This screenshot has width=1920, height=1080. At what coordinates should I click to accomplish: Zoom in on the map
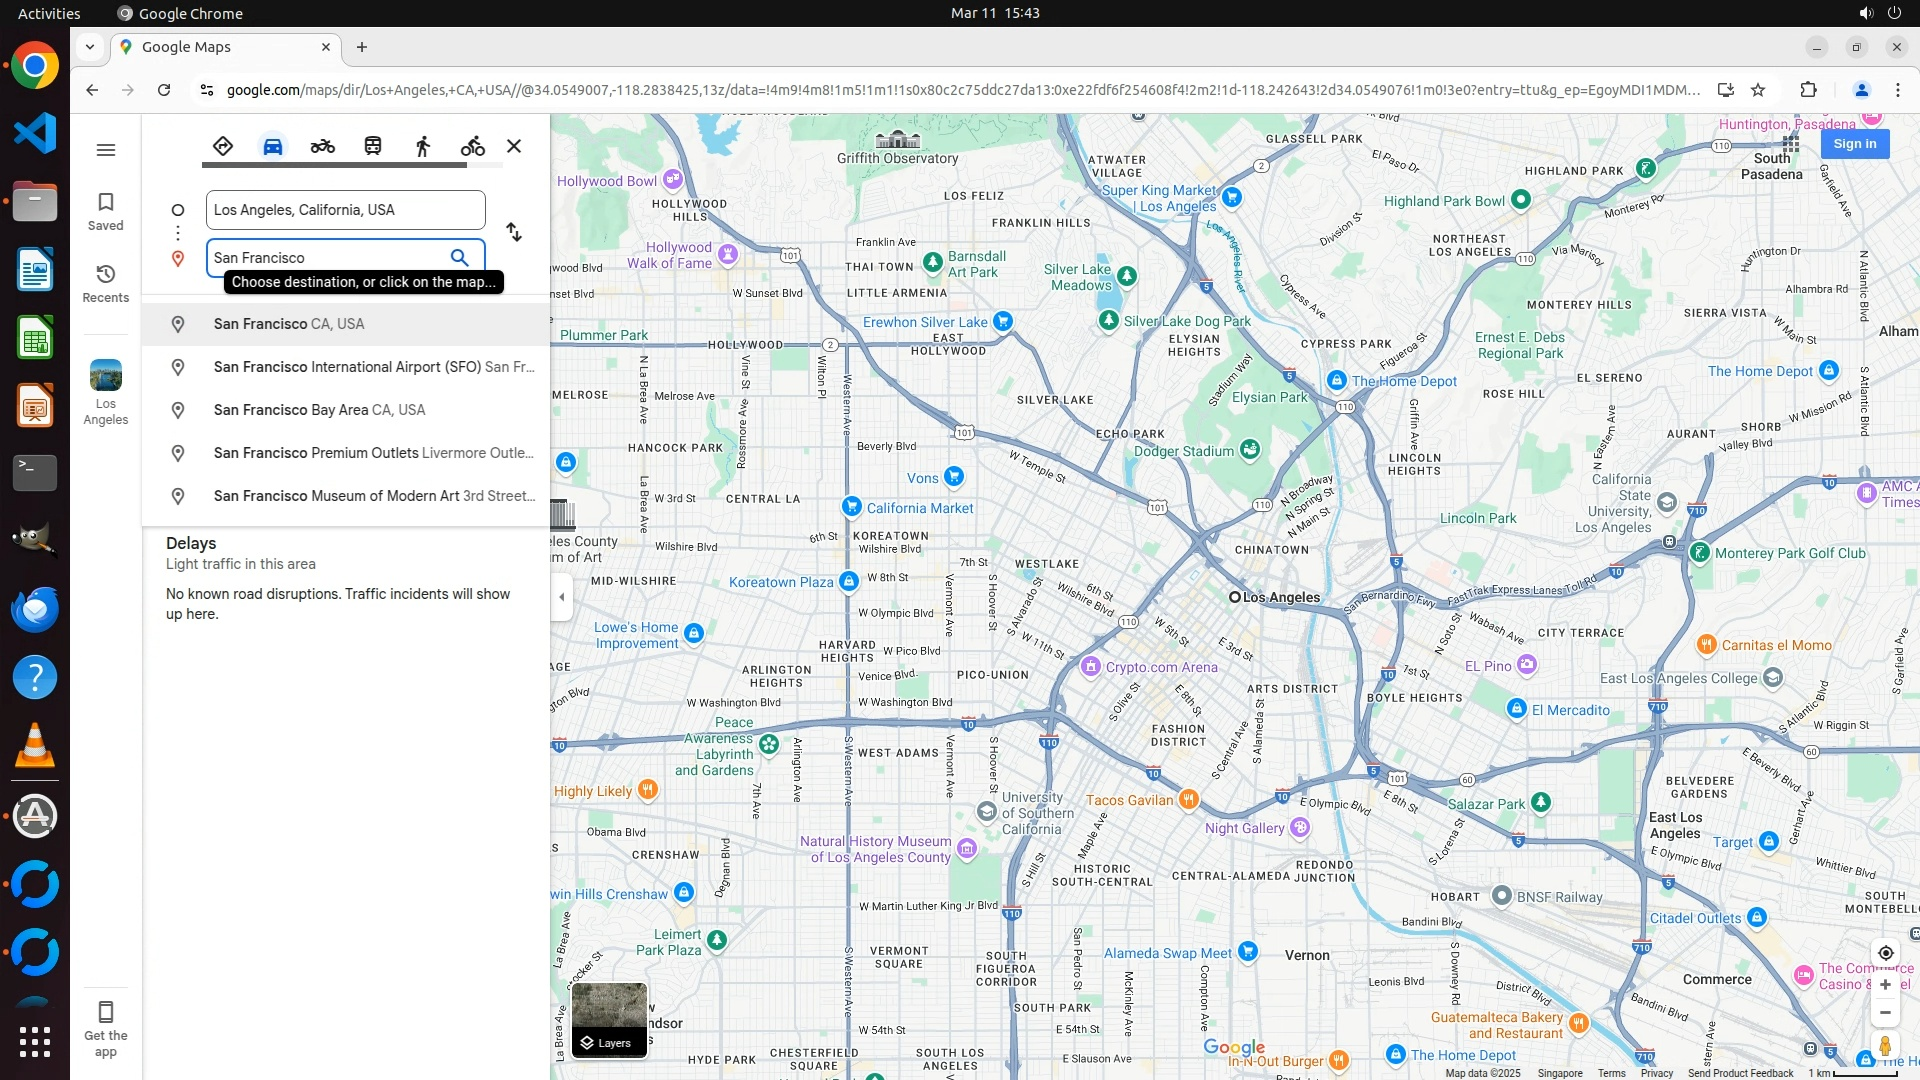[x=1885, y=984]
